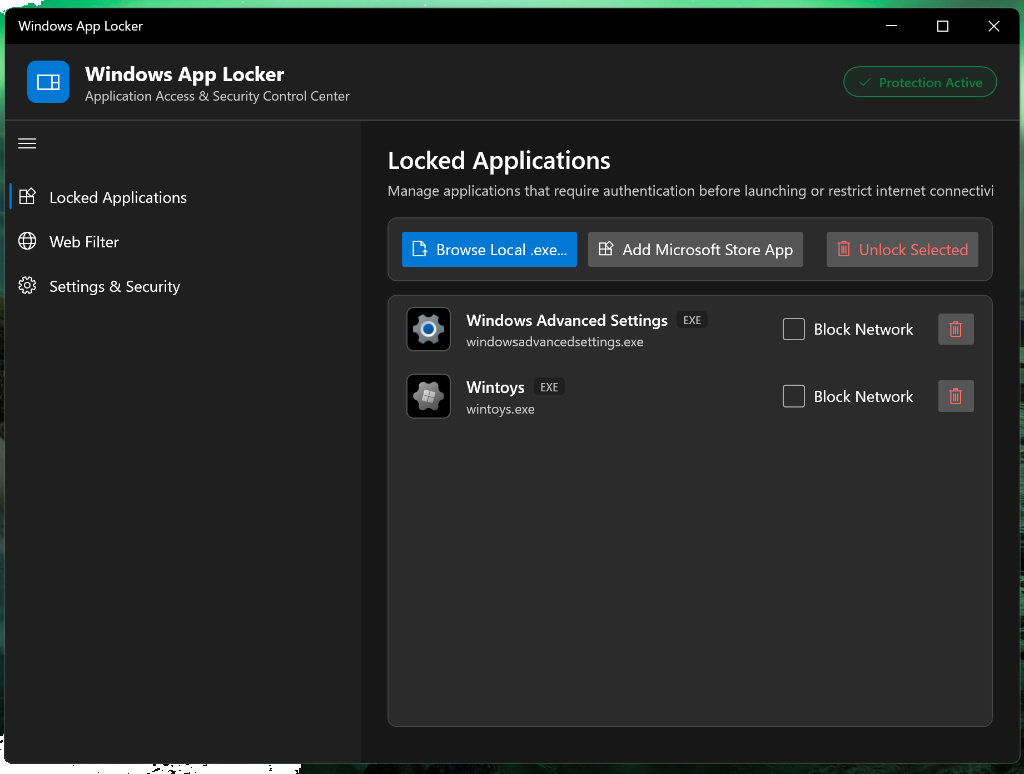Click the Locked Applications page heading
The image size is (1024, 774).
(499, 161)
